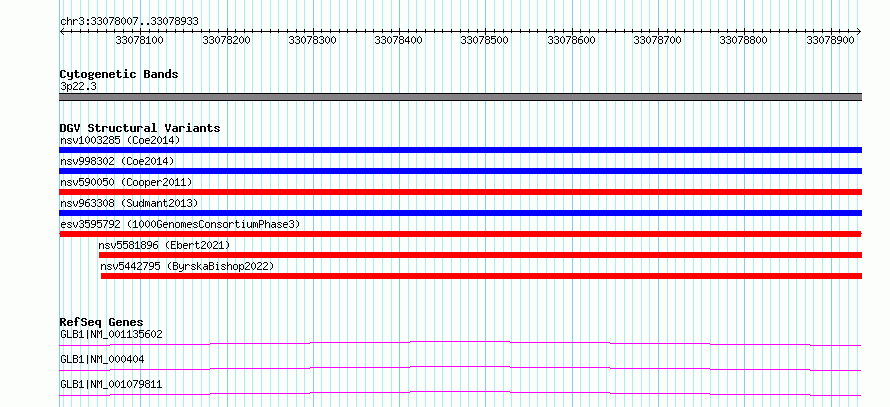Click the magenta intron line of NM_000404

point(460,368)
